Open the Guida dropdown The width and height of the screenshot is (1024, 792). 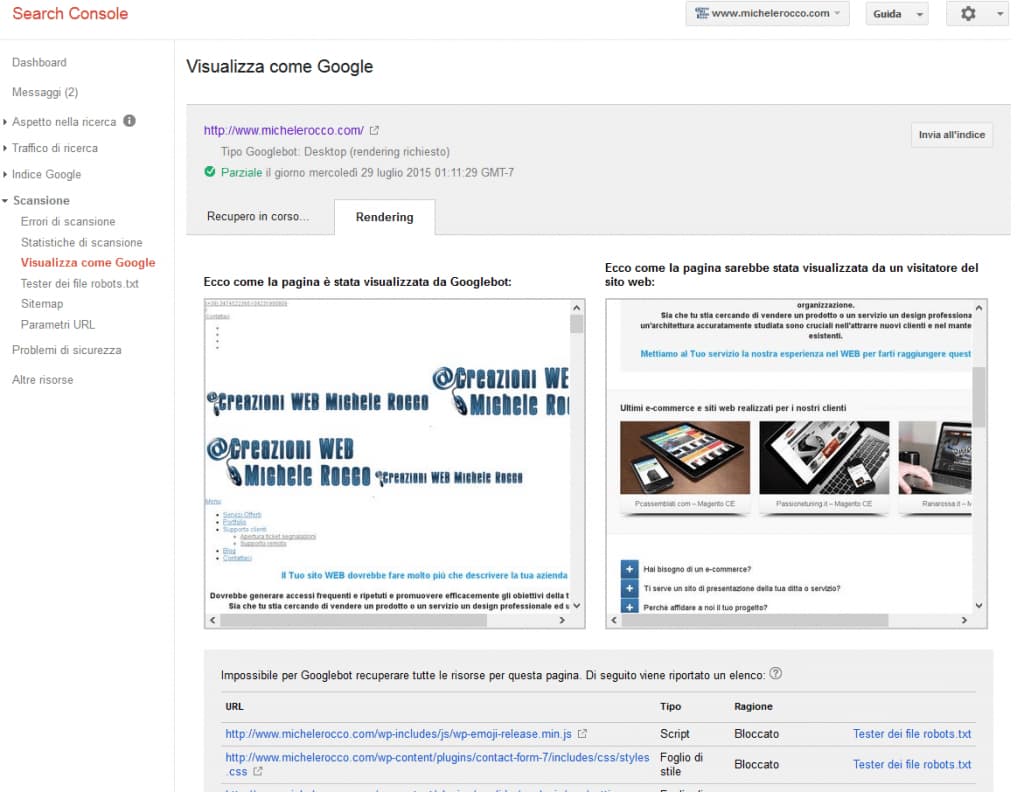tap(897, 14)
